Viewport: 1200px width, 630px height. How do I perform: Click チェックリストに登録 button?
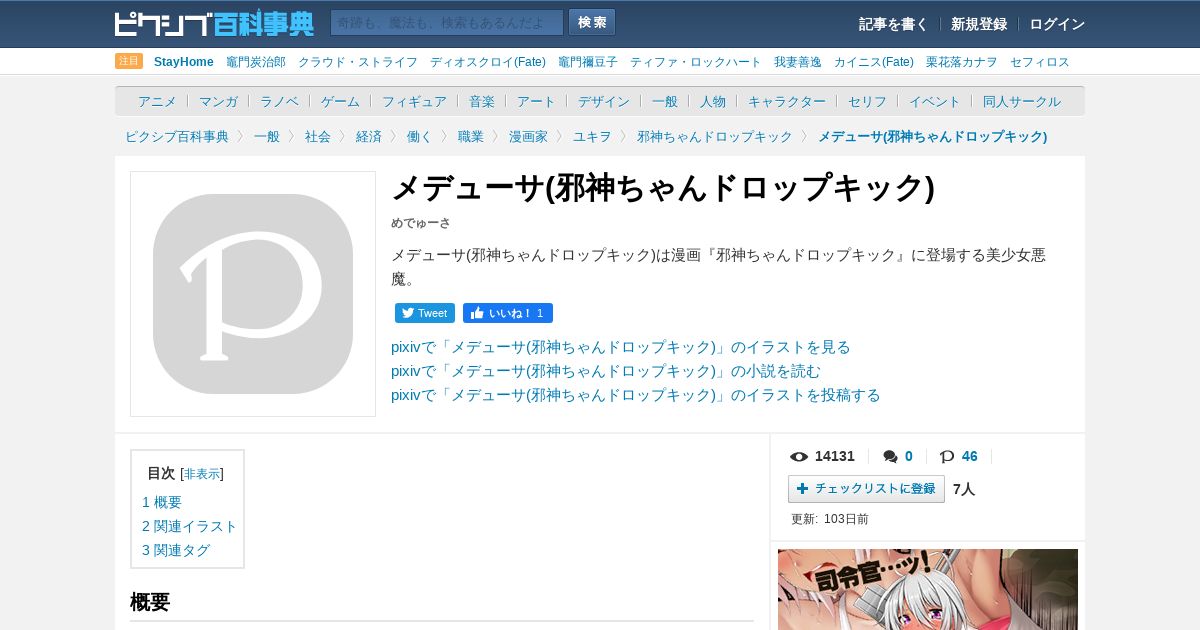click(x=866, y=489)
